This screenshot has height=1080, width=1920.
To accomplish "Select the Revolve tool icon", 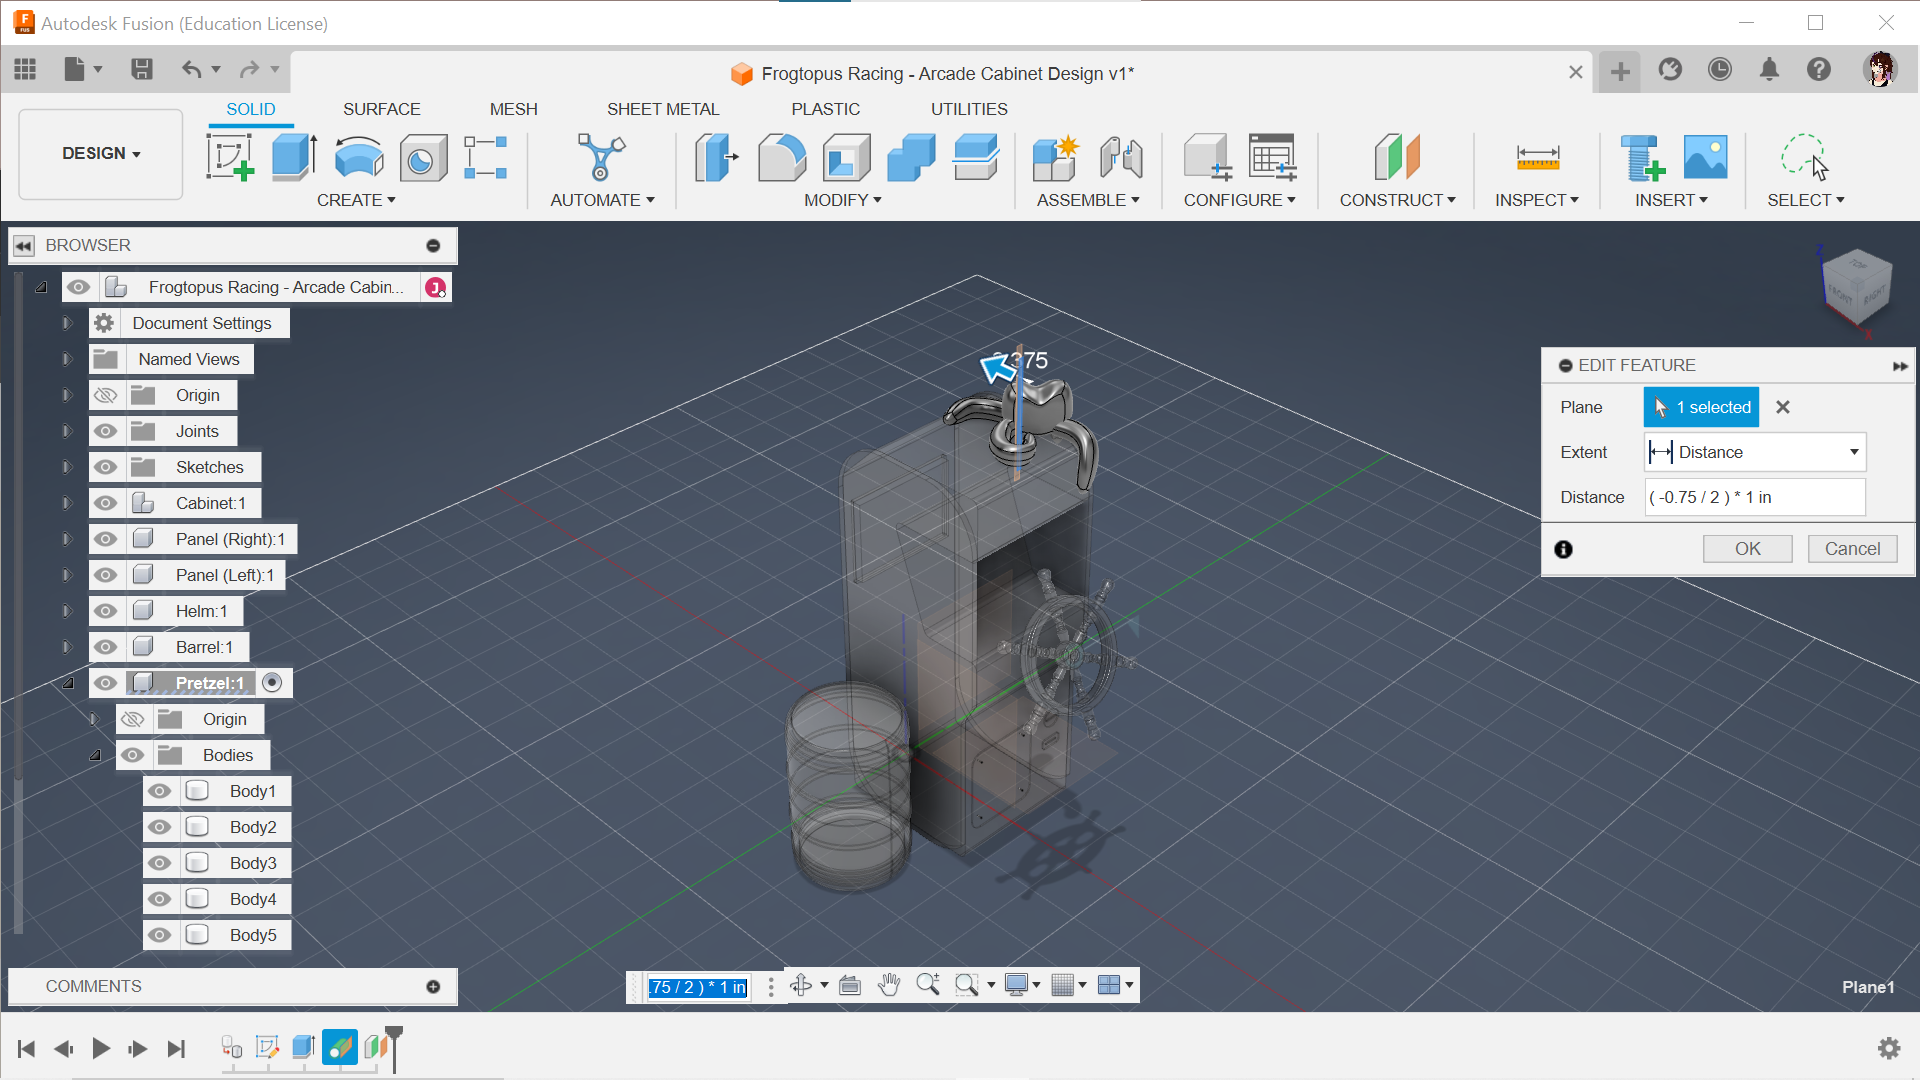I will [359, 158].
